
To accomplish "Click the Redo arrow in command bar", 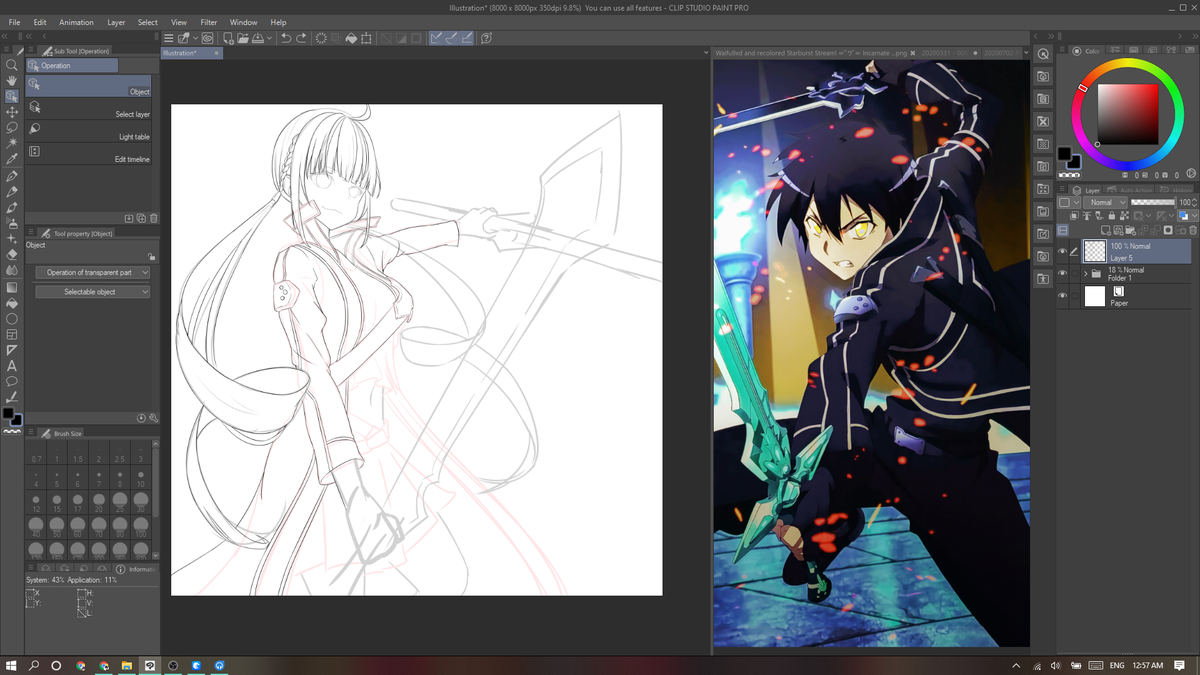I will [x=301, y=38].
